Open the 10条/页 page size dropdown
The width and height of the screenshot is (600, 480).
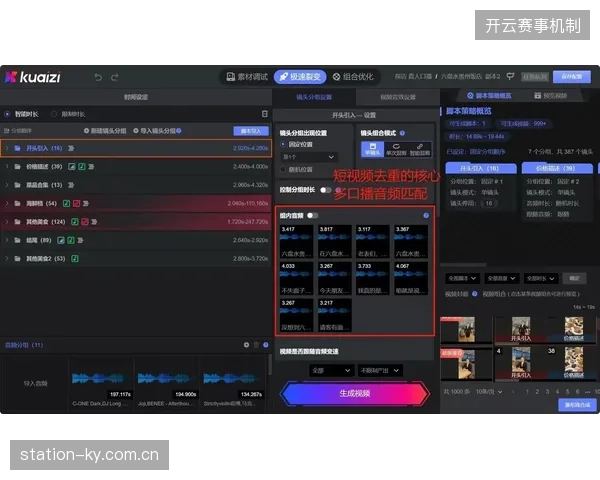489,392
